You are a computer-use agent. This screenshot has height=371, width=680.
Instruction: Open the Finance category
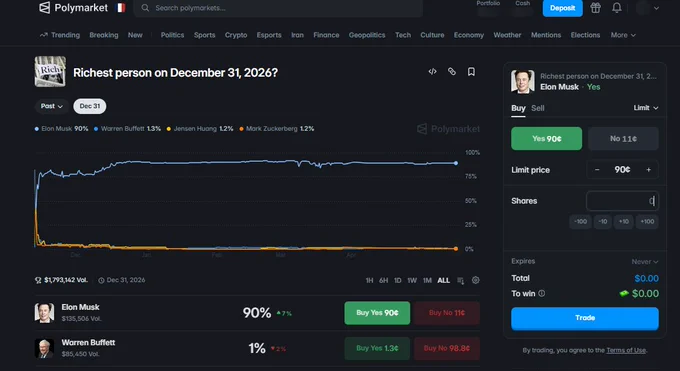tap(326, 35)
